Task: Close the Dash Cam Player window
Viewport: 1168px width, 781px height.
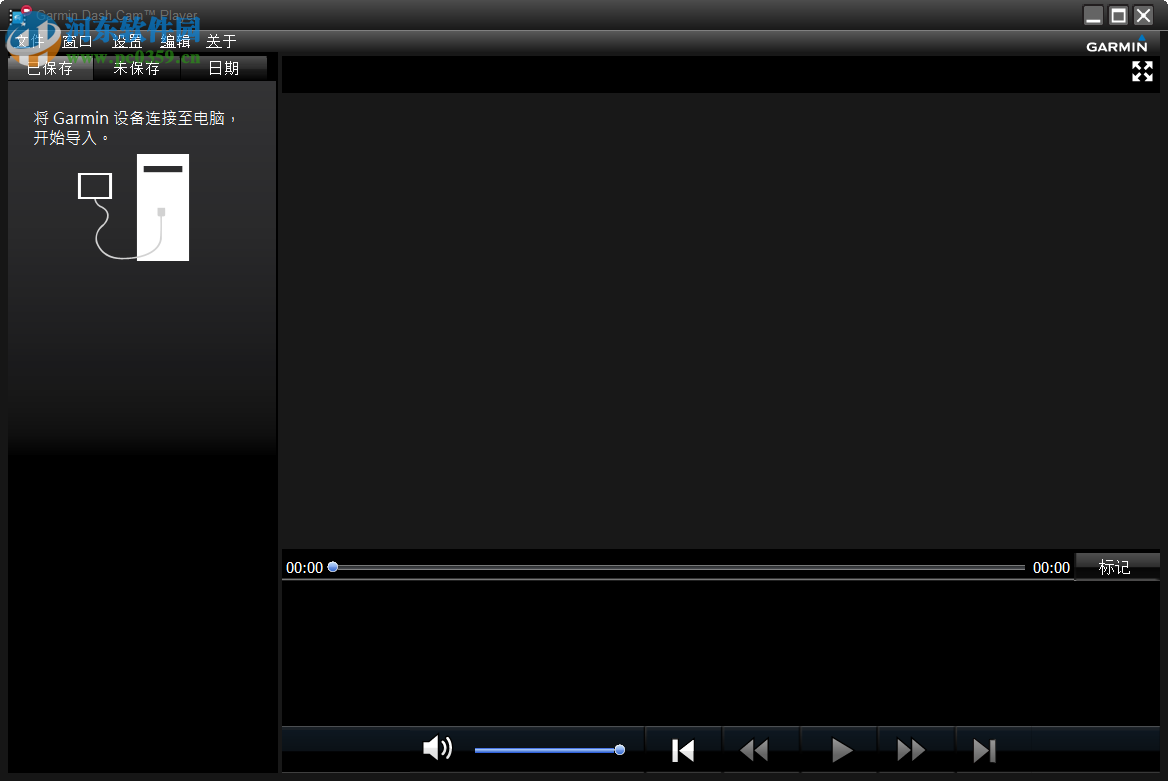Action: click(x=1143, y=15)
